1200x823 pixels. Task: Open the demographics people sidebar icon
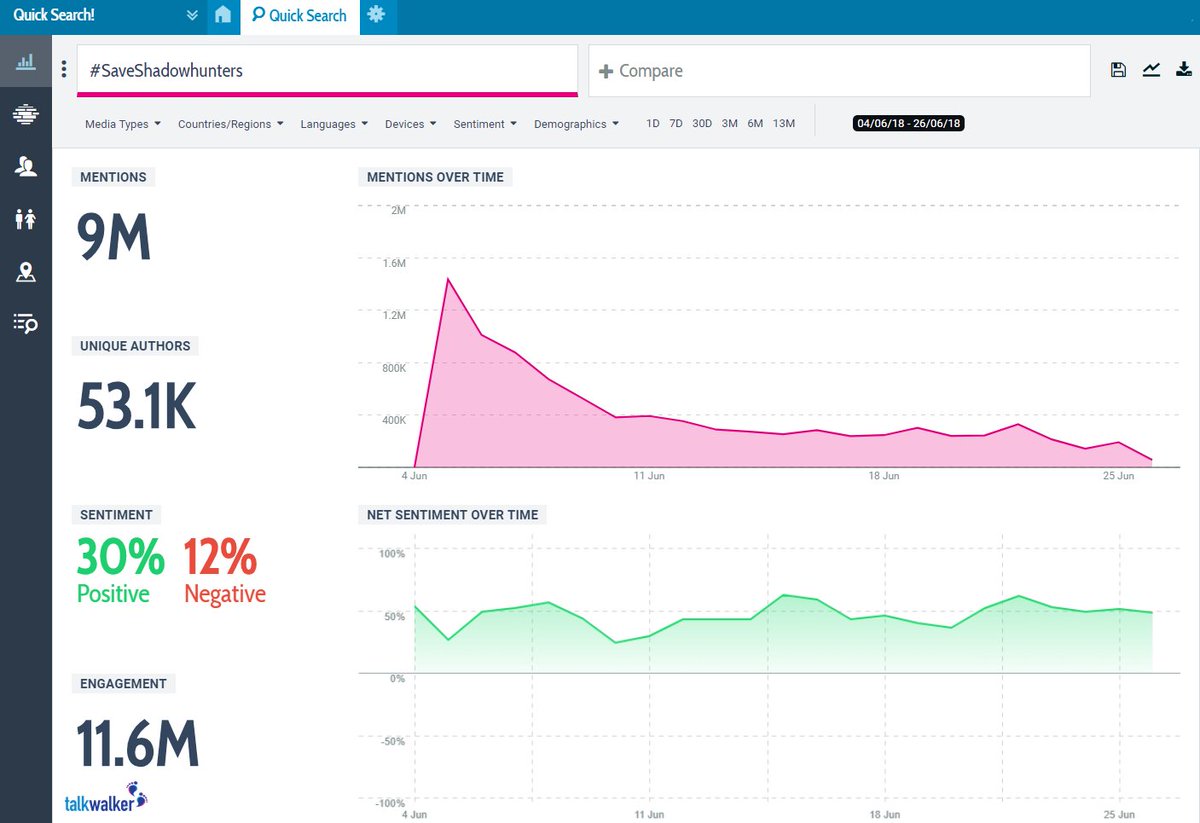(26, 218)
